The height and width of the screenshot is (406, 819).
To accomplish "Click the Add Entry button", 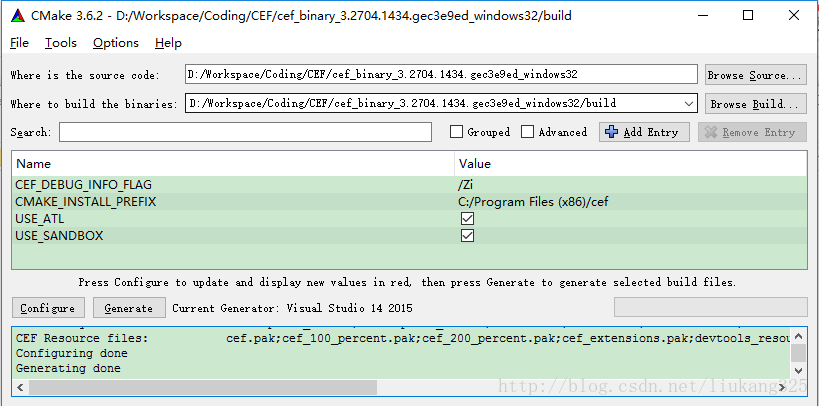I will click(x=644, y=132).
